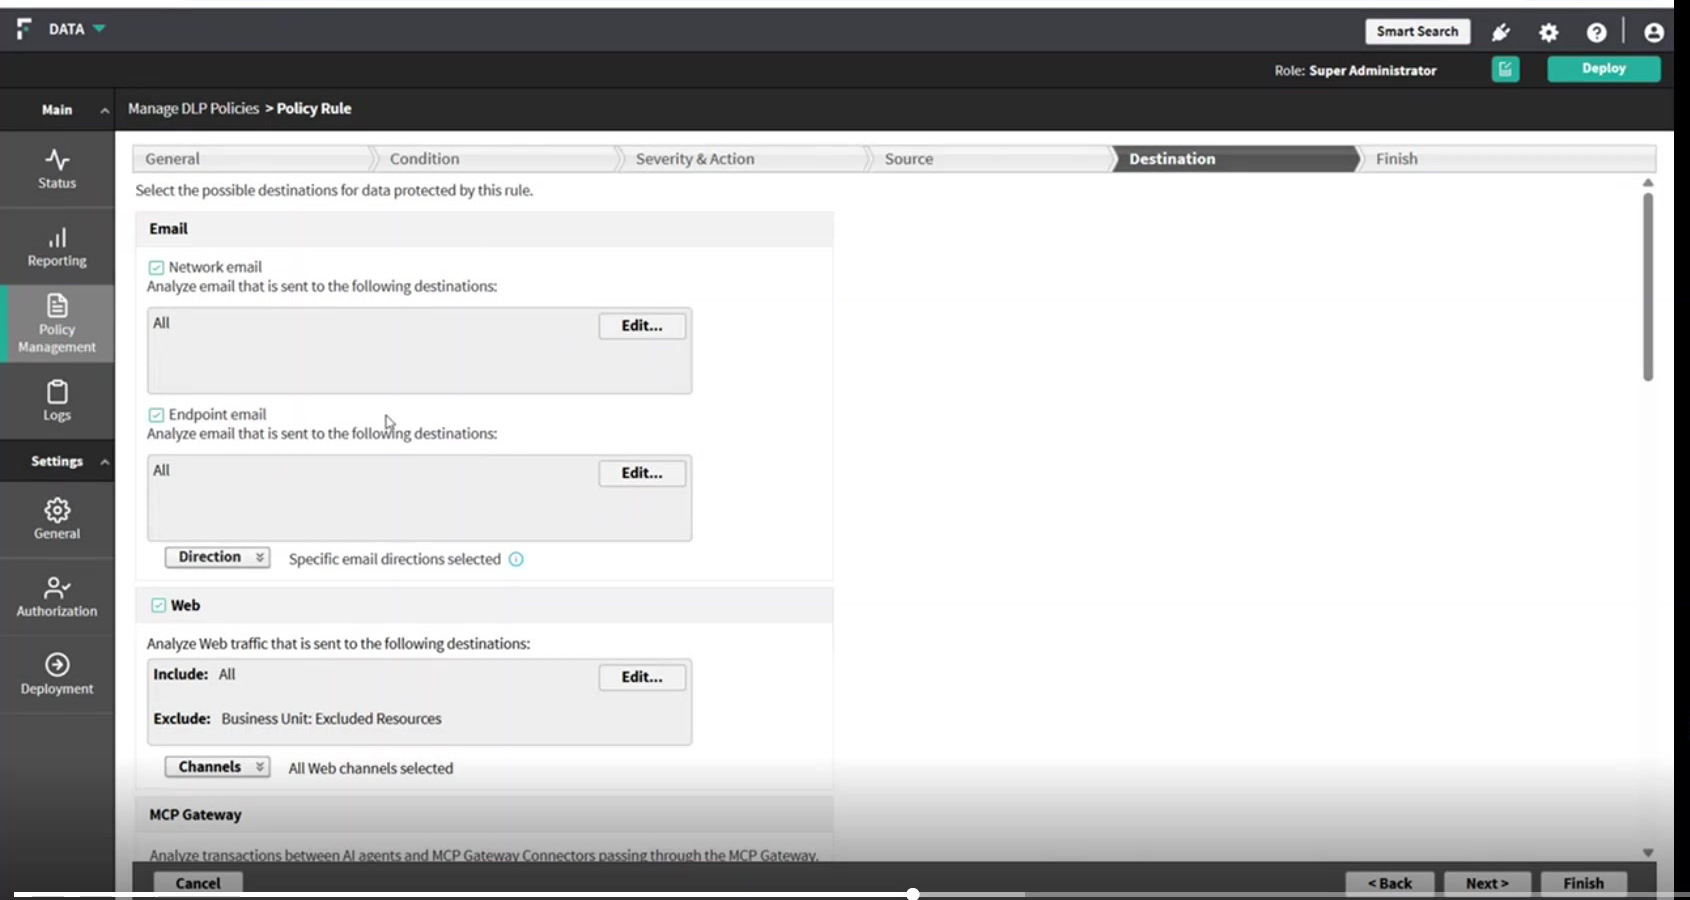Click the Next button
The height and width of the screenshot is (900, 1690).
tap(1487, 883)
